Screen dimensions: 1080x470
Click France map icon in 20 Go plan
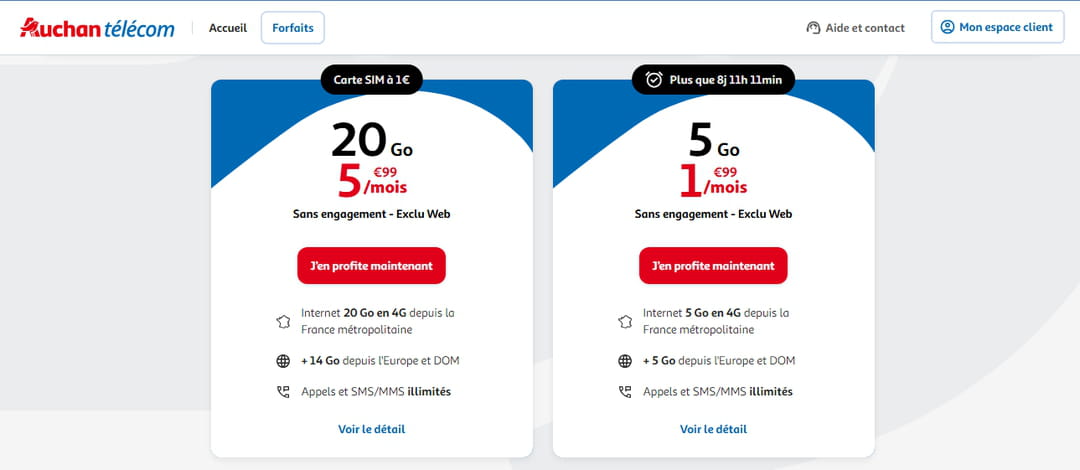click(283, 322)
